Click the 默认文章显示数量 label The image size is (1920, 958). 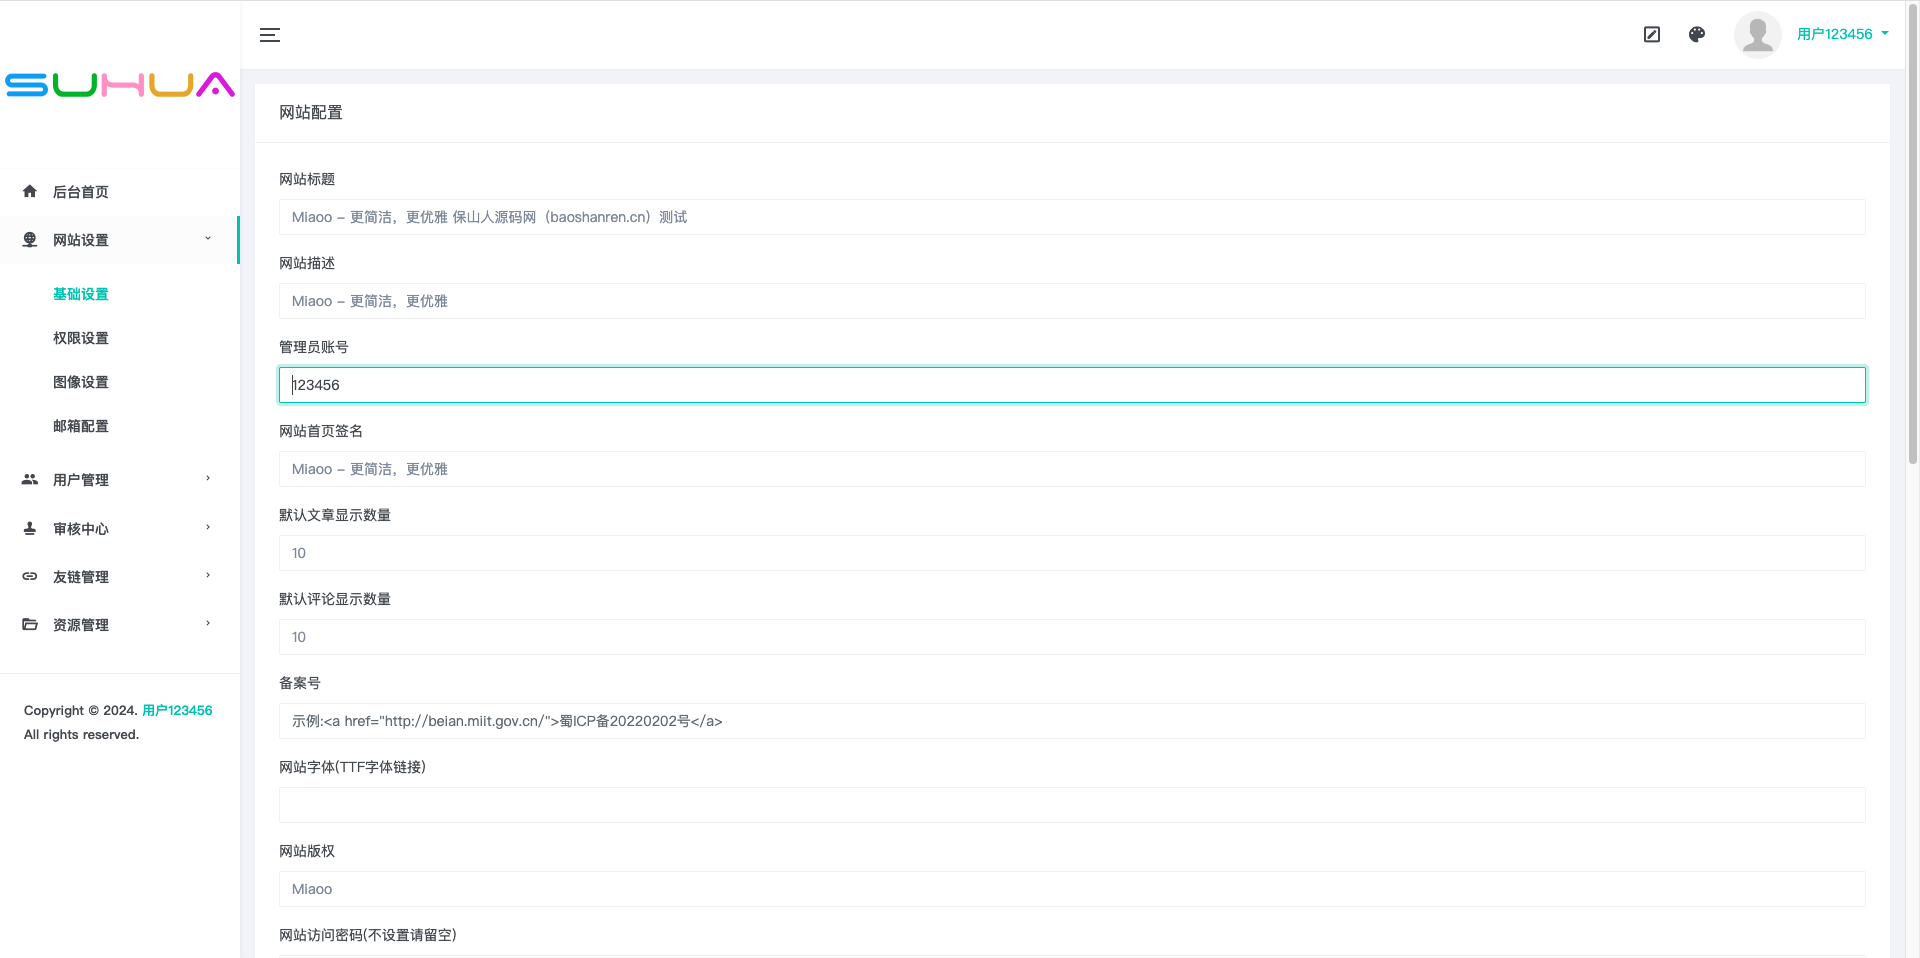click(335, 515)
